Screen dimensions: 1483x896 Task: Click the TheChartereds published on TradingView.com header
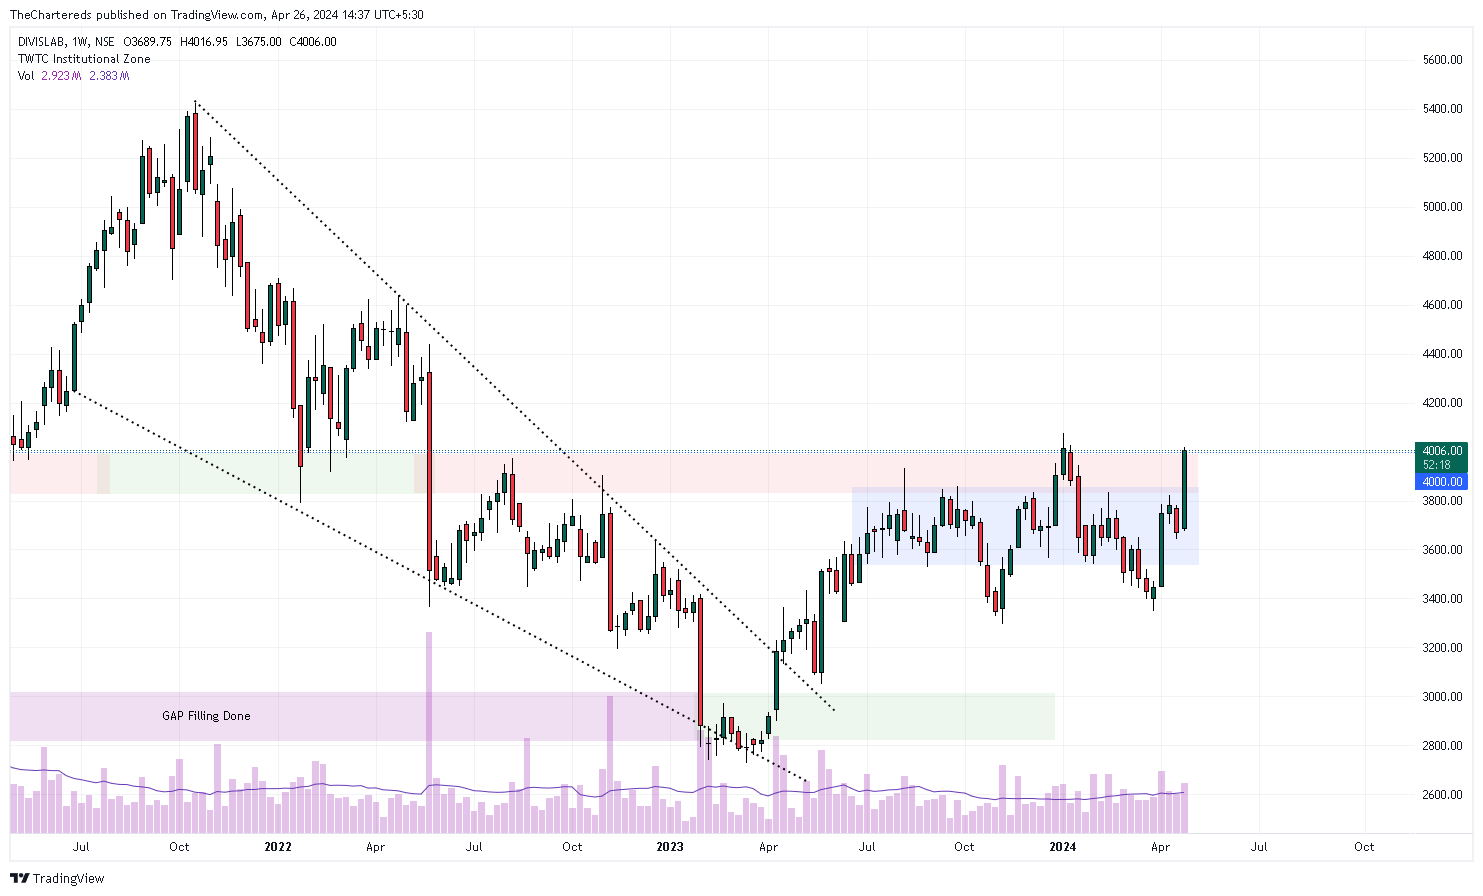pyautogui.click(x=216, y=15)
